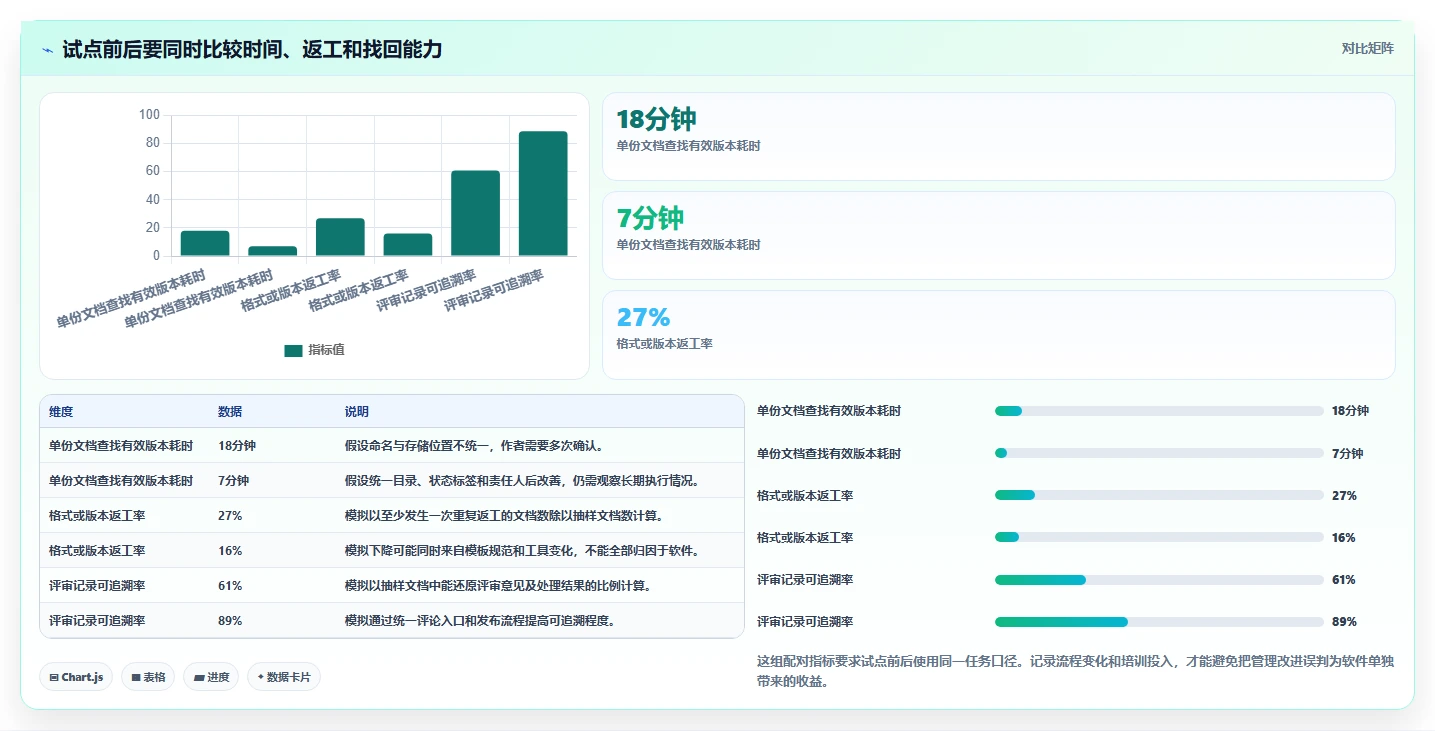Viewport: 1435px width, 731px height.
Task: Click the 评审记录可追溯率 dimension cell in the 61% table row
Action: tap(97, 586)
